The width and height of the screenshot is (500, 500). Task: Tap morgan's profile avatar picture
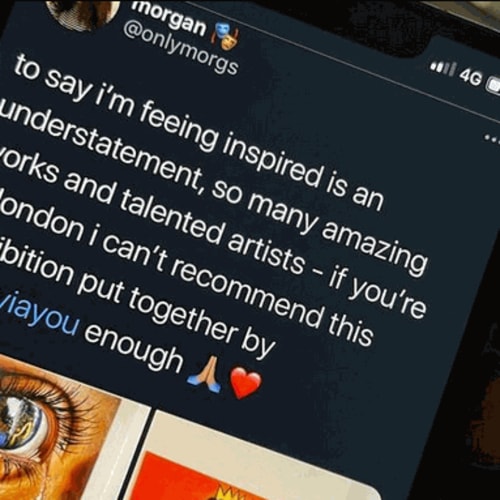click(82, 11)
